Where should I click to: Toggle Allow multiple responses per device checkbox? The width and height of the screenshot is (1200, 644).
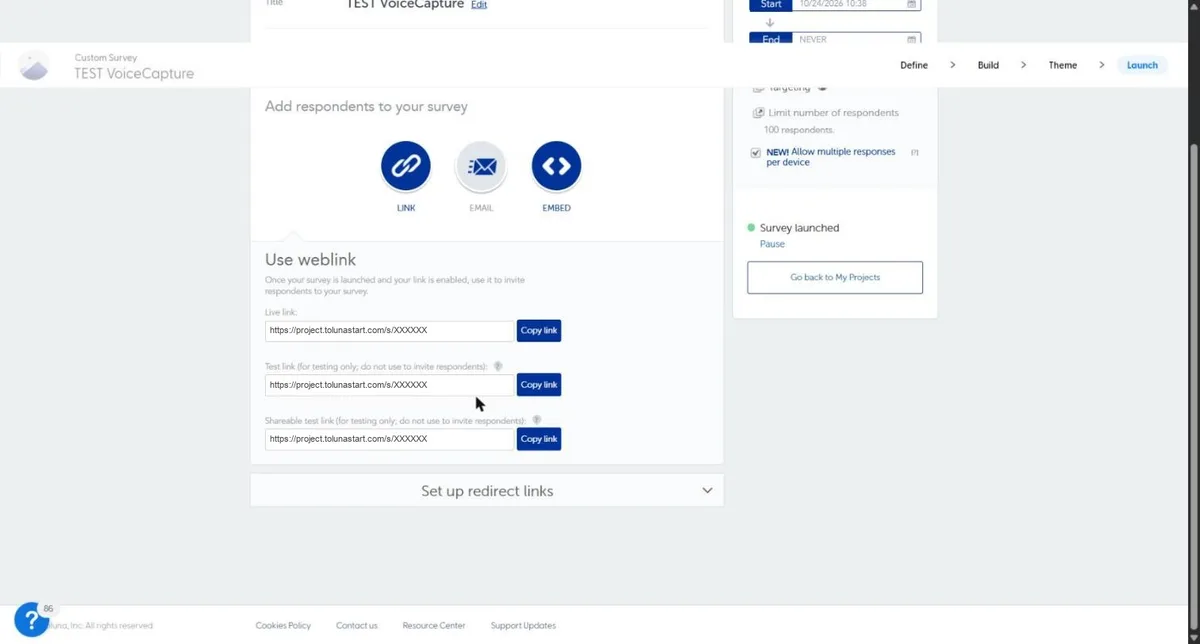[x=756, y=153]
